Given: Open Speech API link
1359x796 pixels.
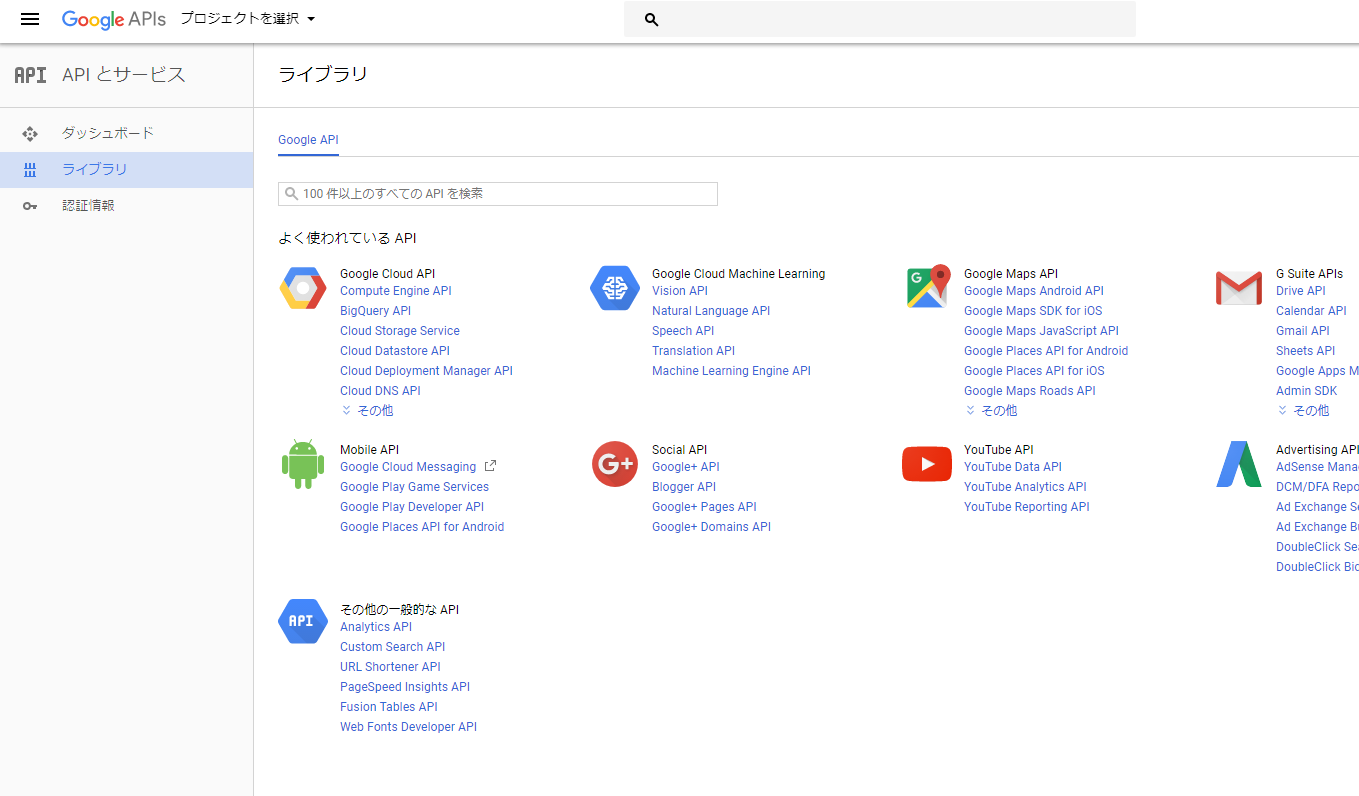Looking at the screenshot, I should (683, 331).
